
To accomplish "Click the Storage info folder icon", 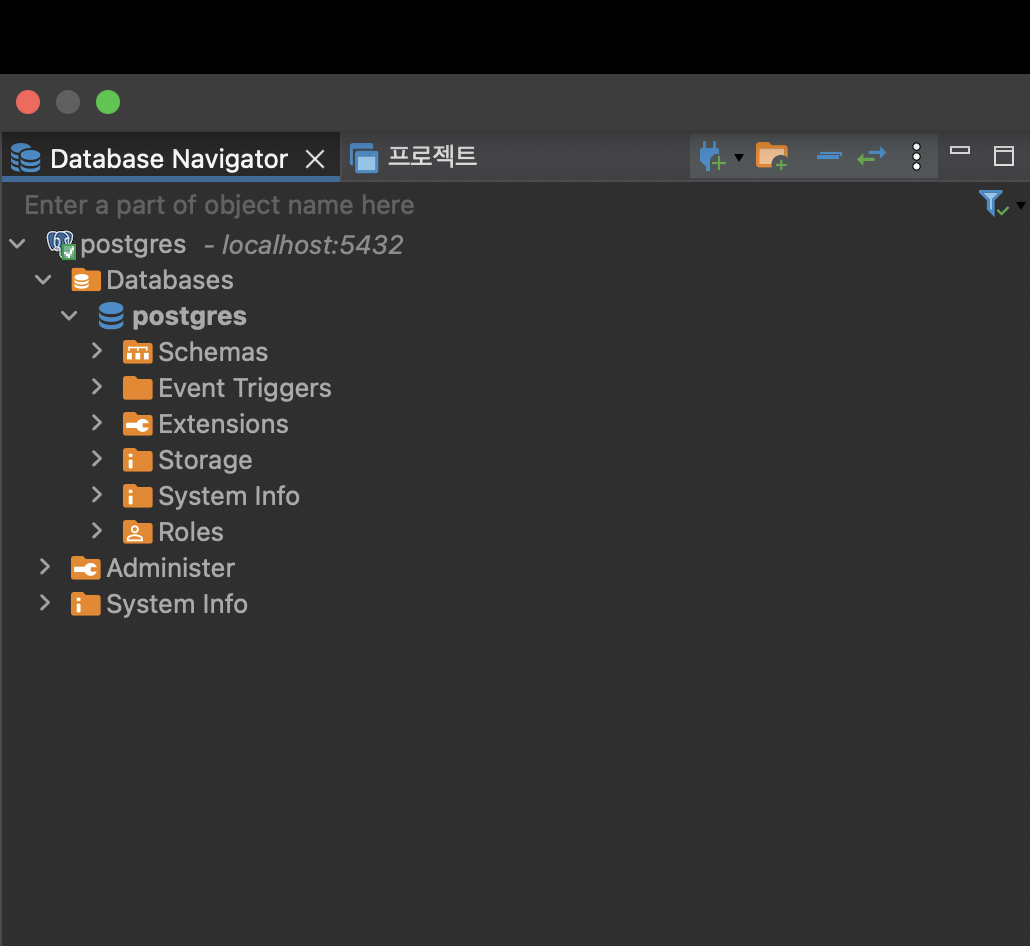I will (137, 460).
